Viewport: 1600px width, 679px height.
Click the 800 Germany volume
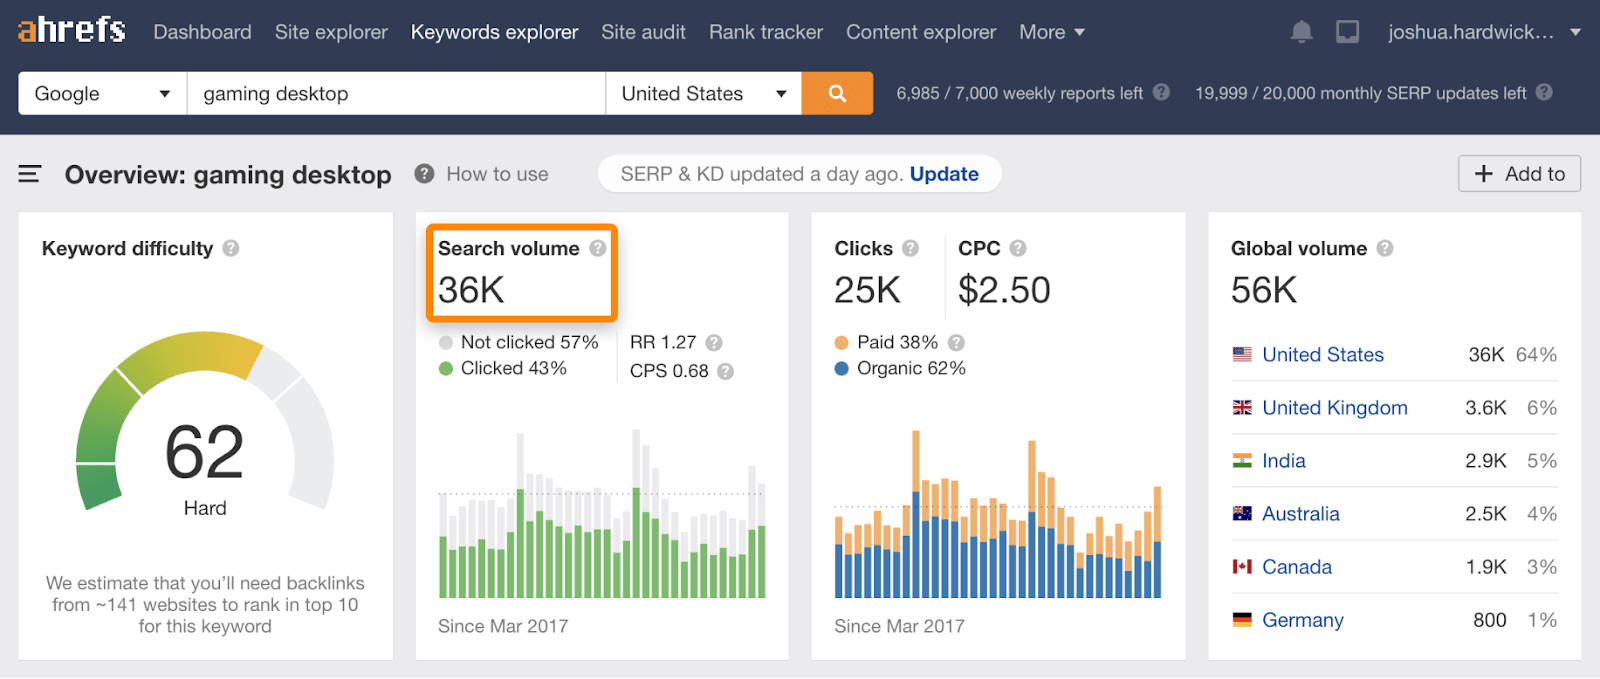(1490, 619)
